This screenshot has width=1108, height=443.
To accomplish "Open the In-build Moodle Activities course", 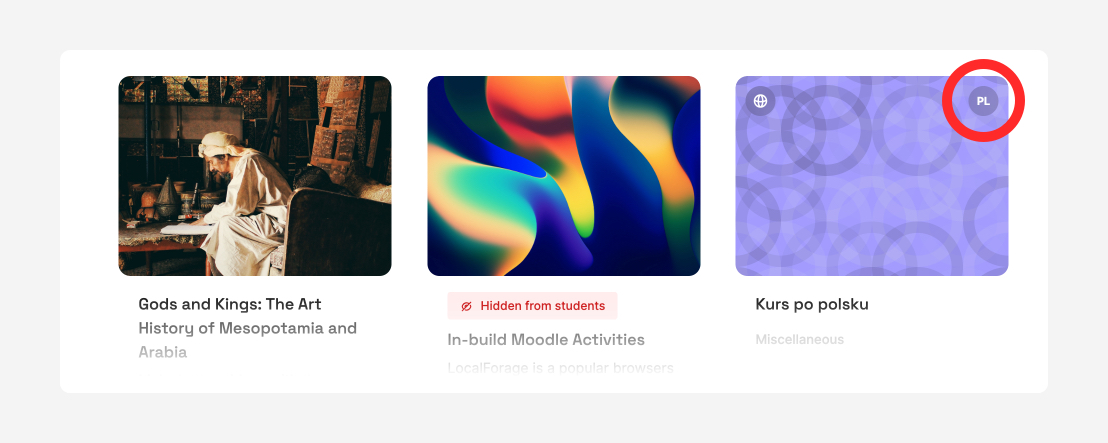I will 546,340.
